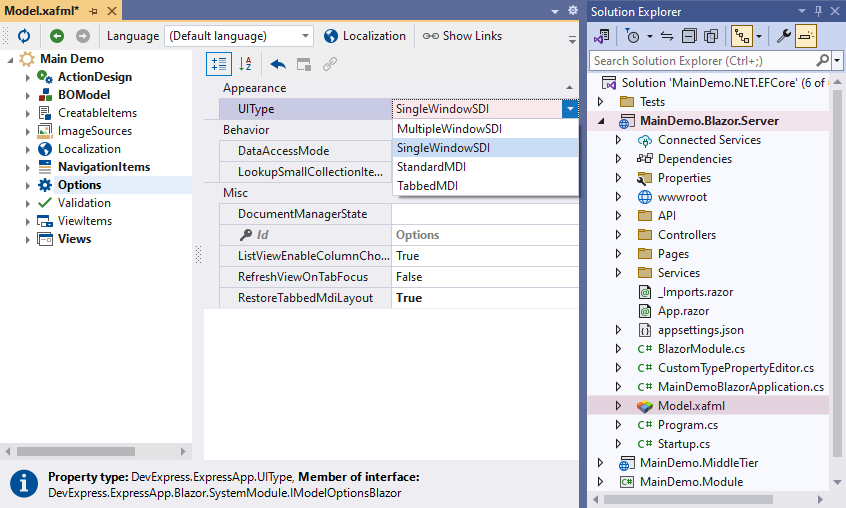
Task: Select the wwwroot folder
Action: pos(682,197)
